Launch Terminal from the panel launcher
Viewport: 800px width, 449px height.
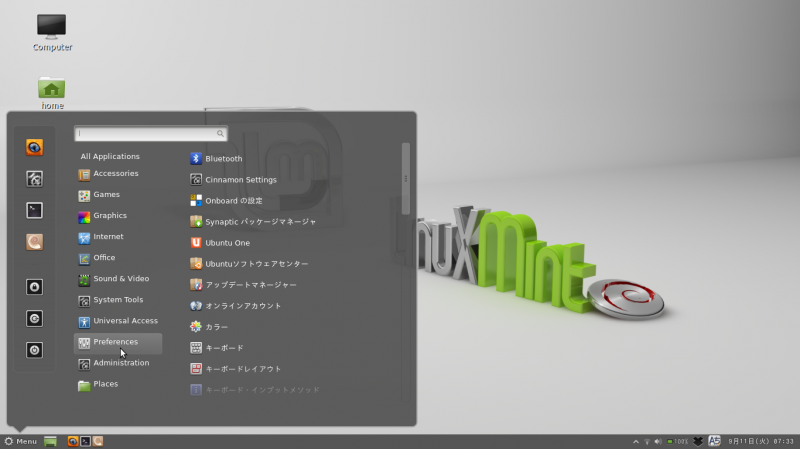(x=85, y=441)
